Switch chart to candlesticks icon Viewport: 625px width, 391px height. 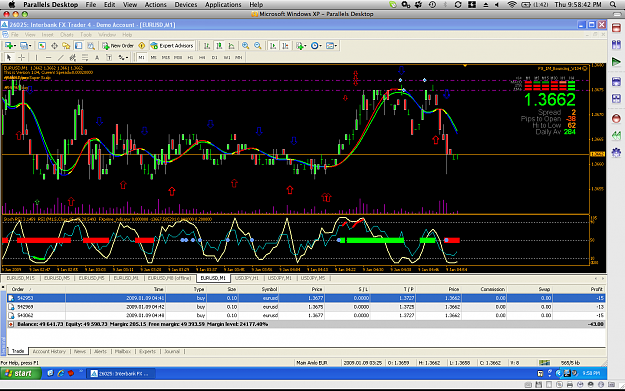click(219, 46)
